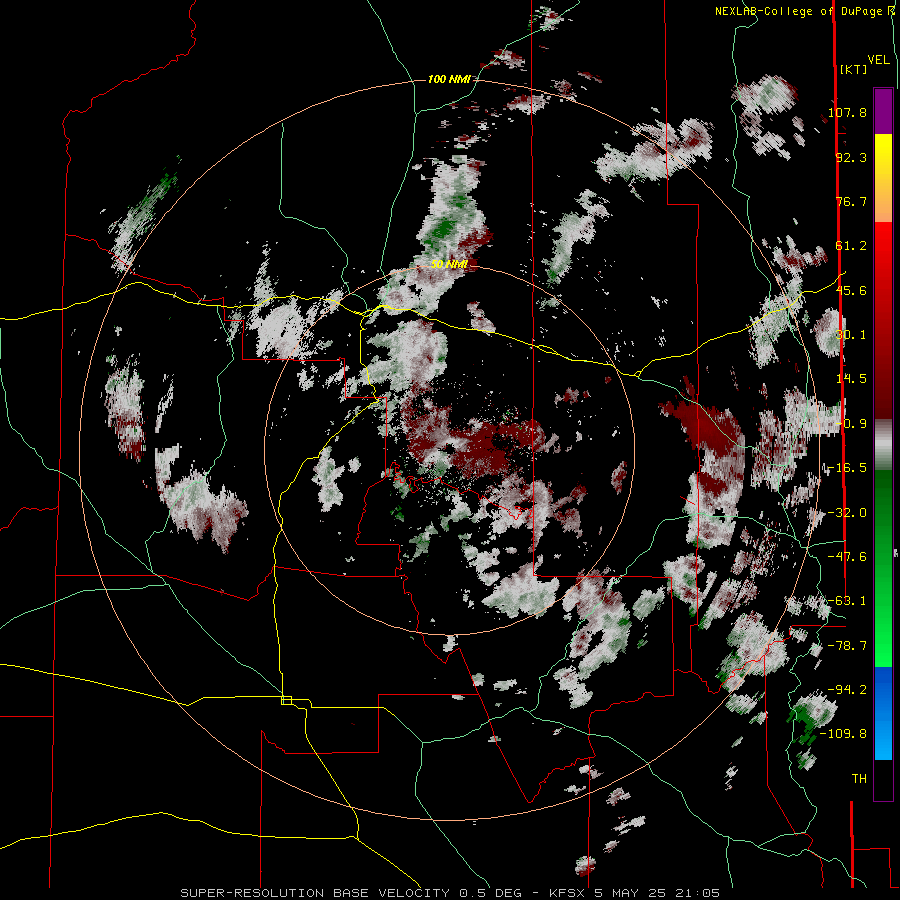900x900 pixels.
Task: Pick the gray near-zero segment of color bar
Action: 883,445
